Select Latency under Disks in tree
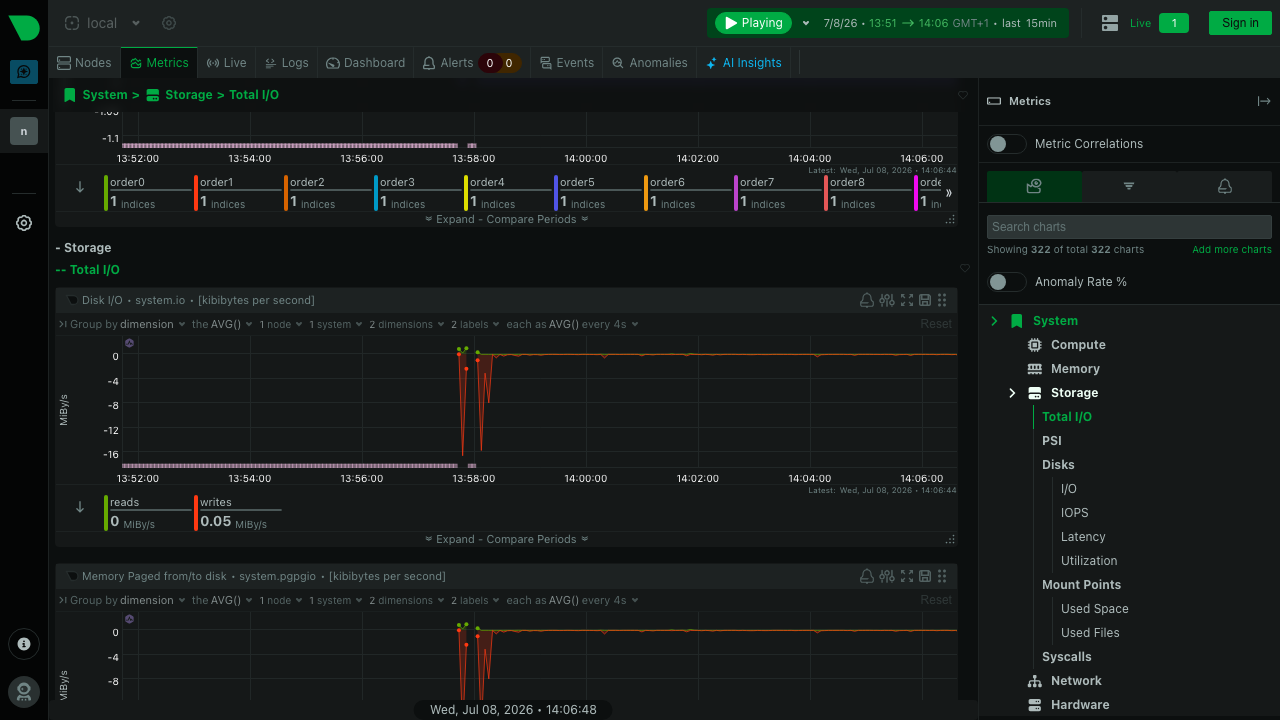1280x720 pixels. [x=1083, y=537]
